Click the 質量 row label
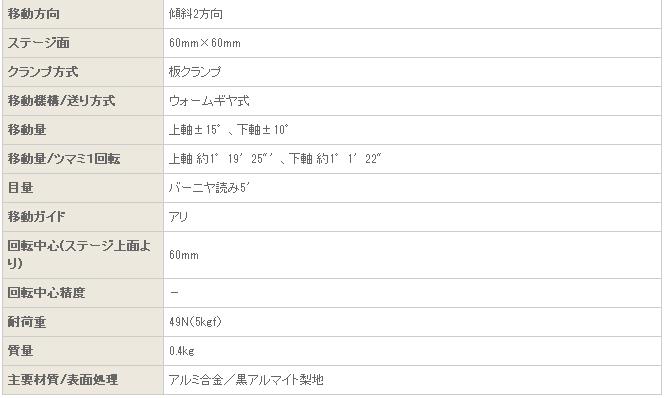The width and height of the screenshot is (664, 398). tap(20, 351)
